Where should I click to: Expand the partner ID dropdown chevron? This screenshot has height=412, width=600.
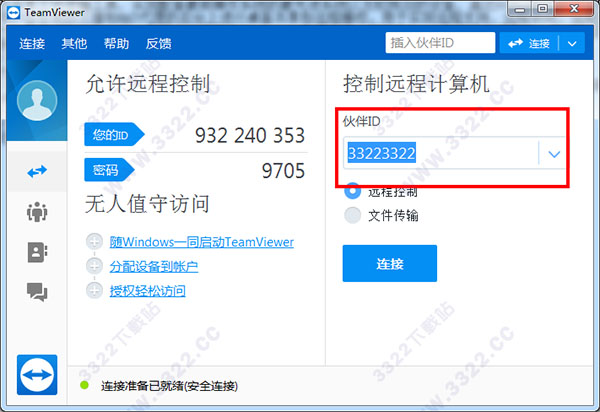[x=554, y=154]
